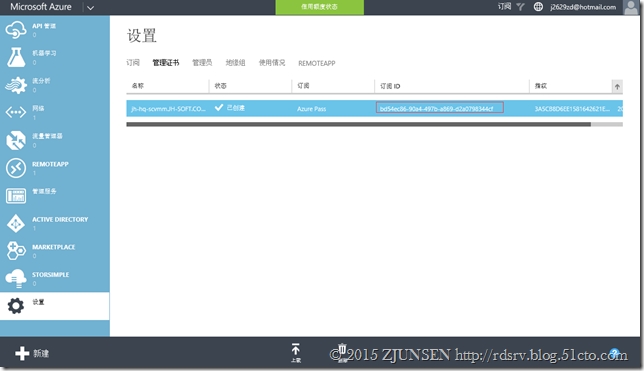Screen dimensions: 644x371
Task: Click the 上载 upload arrow icon
Action: click(296, 350)
